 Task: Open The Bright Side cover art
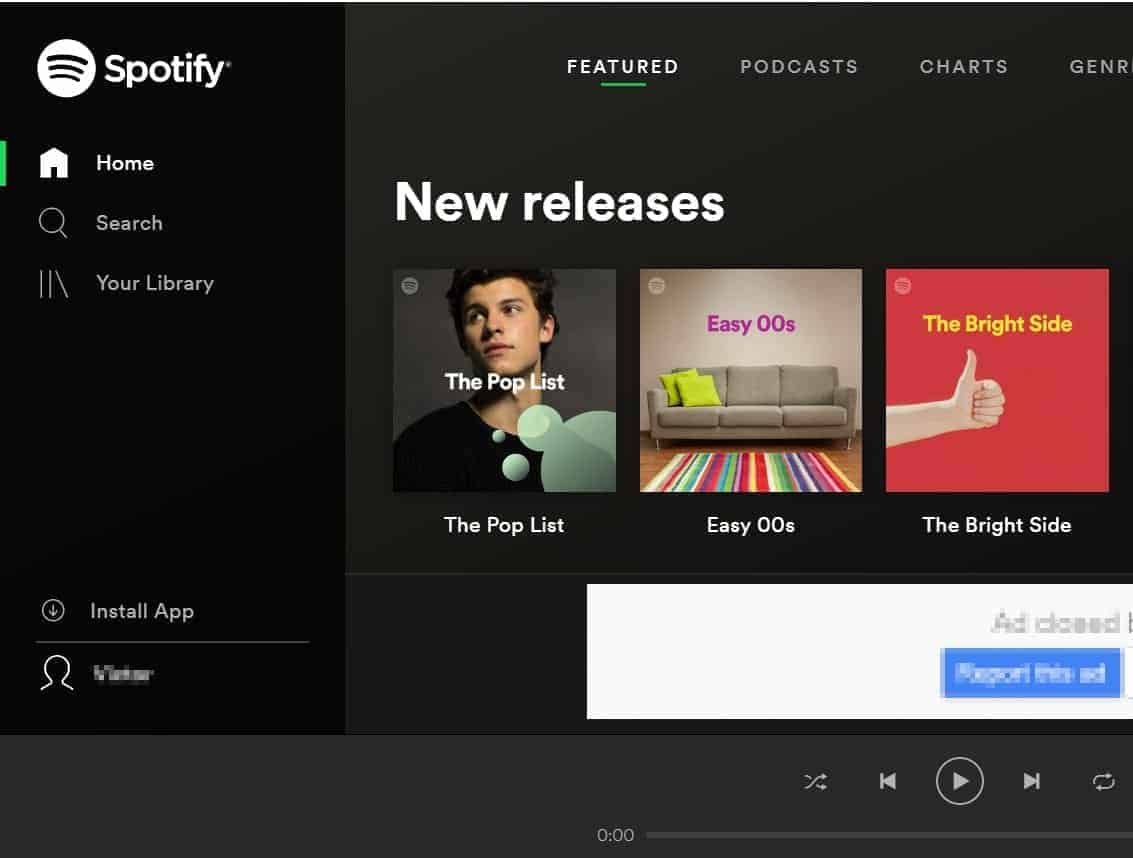click(x=997, y=380)
